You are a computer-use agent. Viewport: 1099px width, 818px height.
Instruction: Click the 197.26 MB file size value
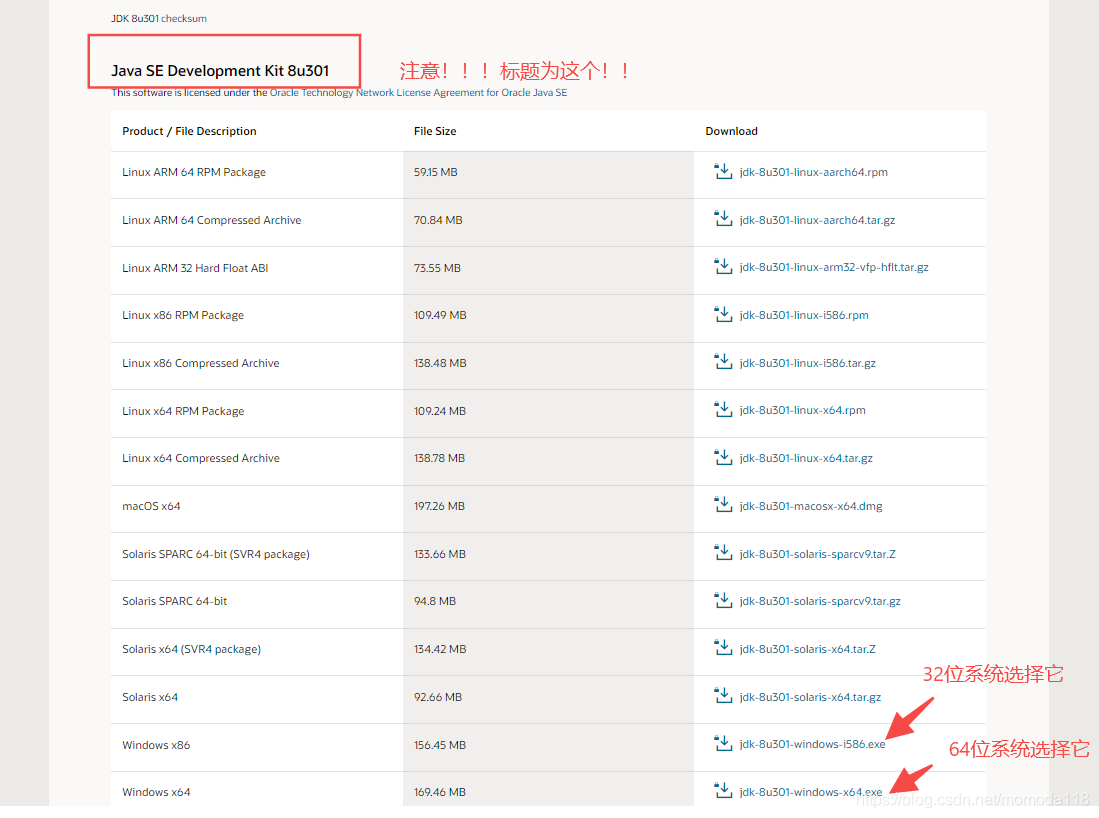[439, 506]
